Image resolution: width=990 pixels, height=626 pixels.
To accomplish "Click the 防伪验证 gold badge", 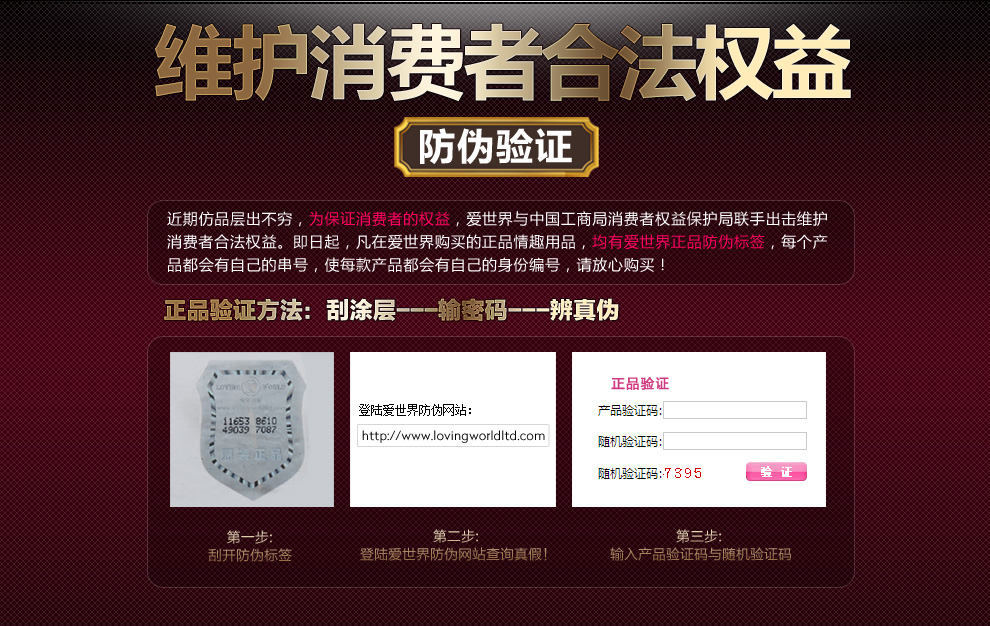I will pyautogui.click(x=496, y=147).
